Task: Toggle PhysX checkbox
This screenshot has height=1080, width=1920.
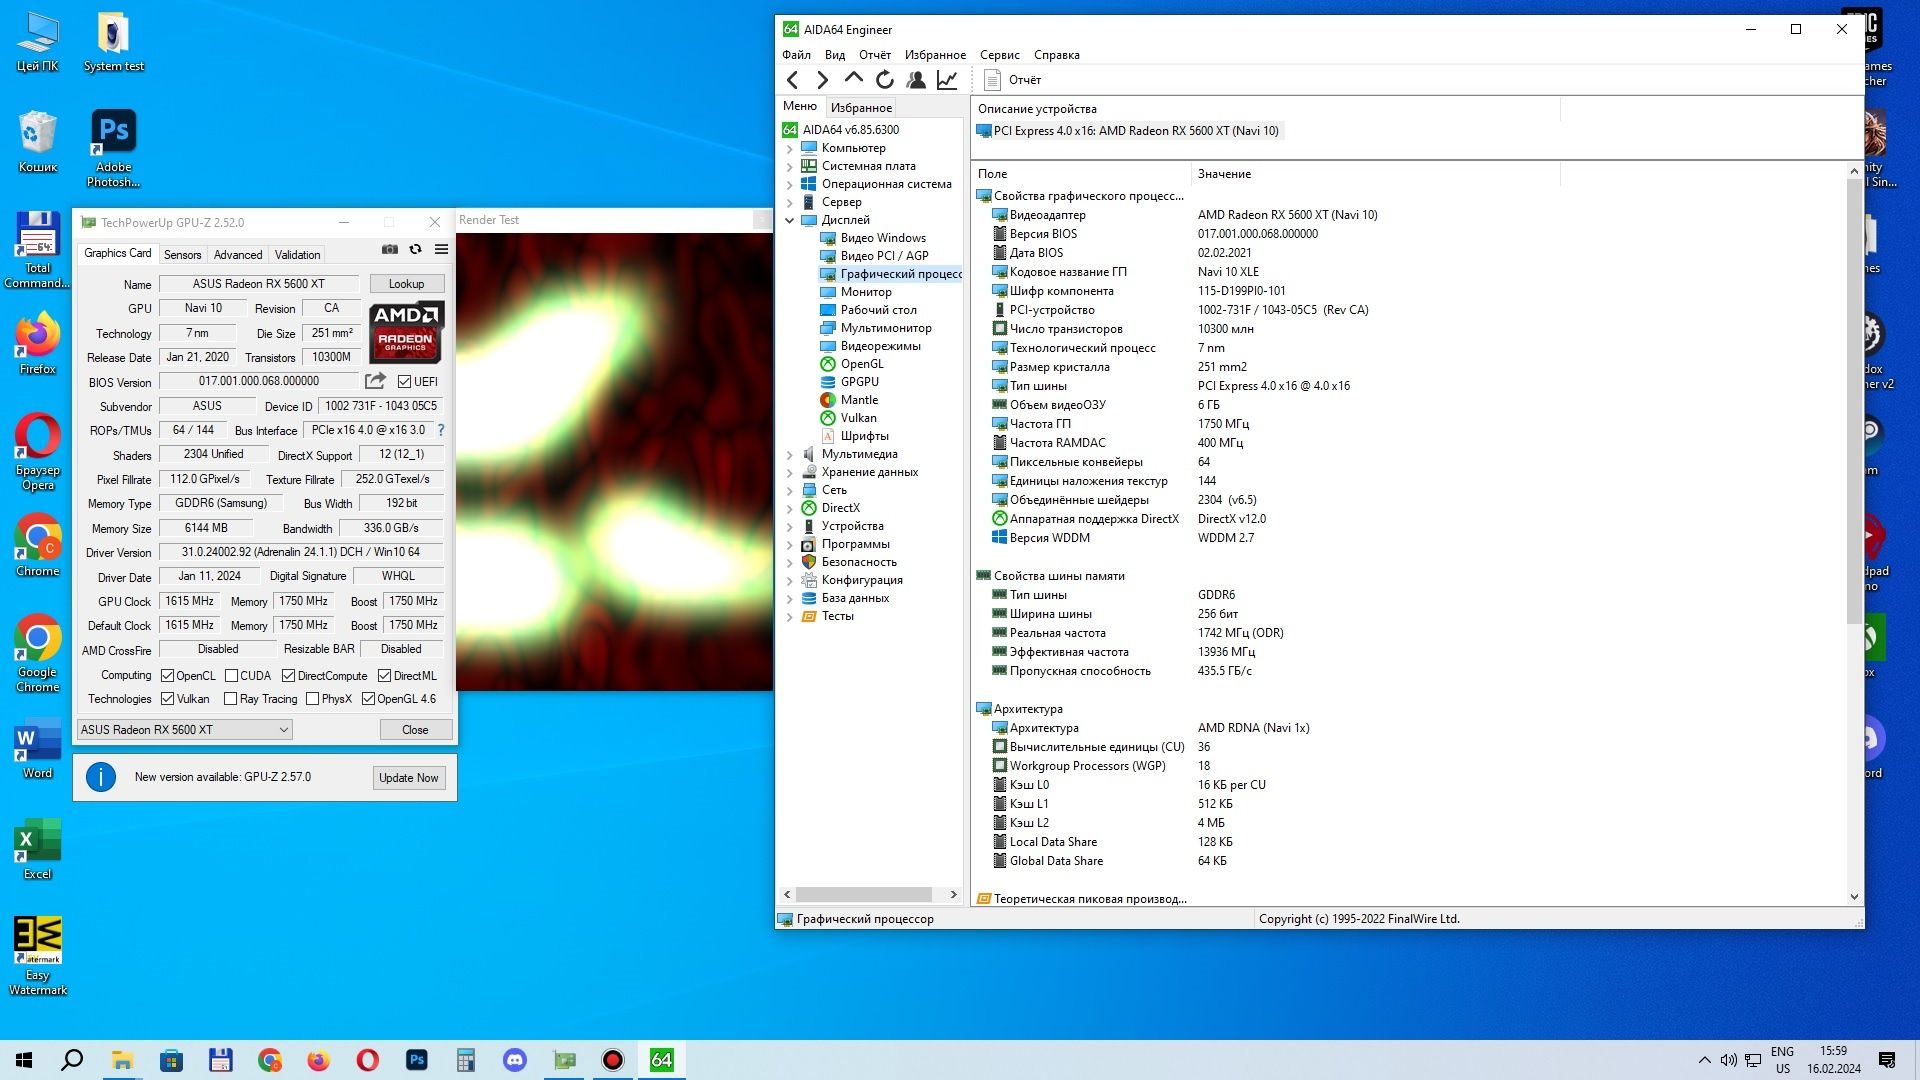Action: [x=312, y=699]
